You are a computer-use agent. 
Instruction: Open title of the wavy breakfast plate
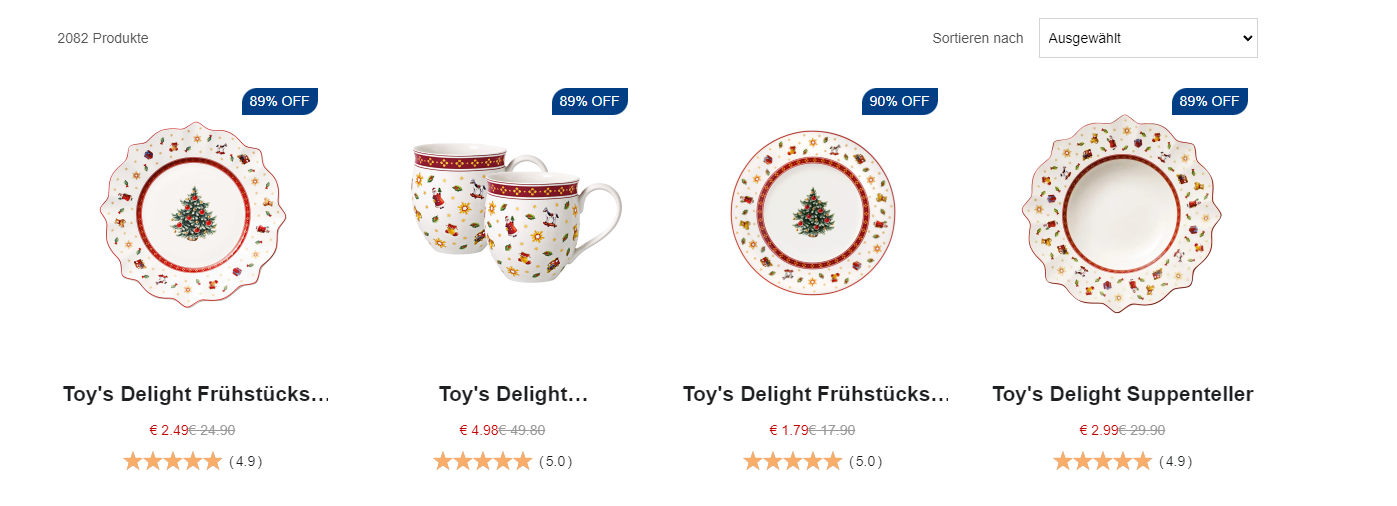196,394
